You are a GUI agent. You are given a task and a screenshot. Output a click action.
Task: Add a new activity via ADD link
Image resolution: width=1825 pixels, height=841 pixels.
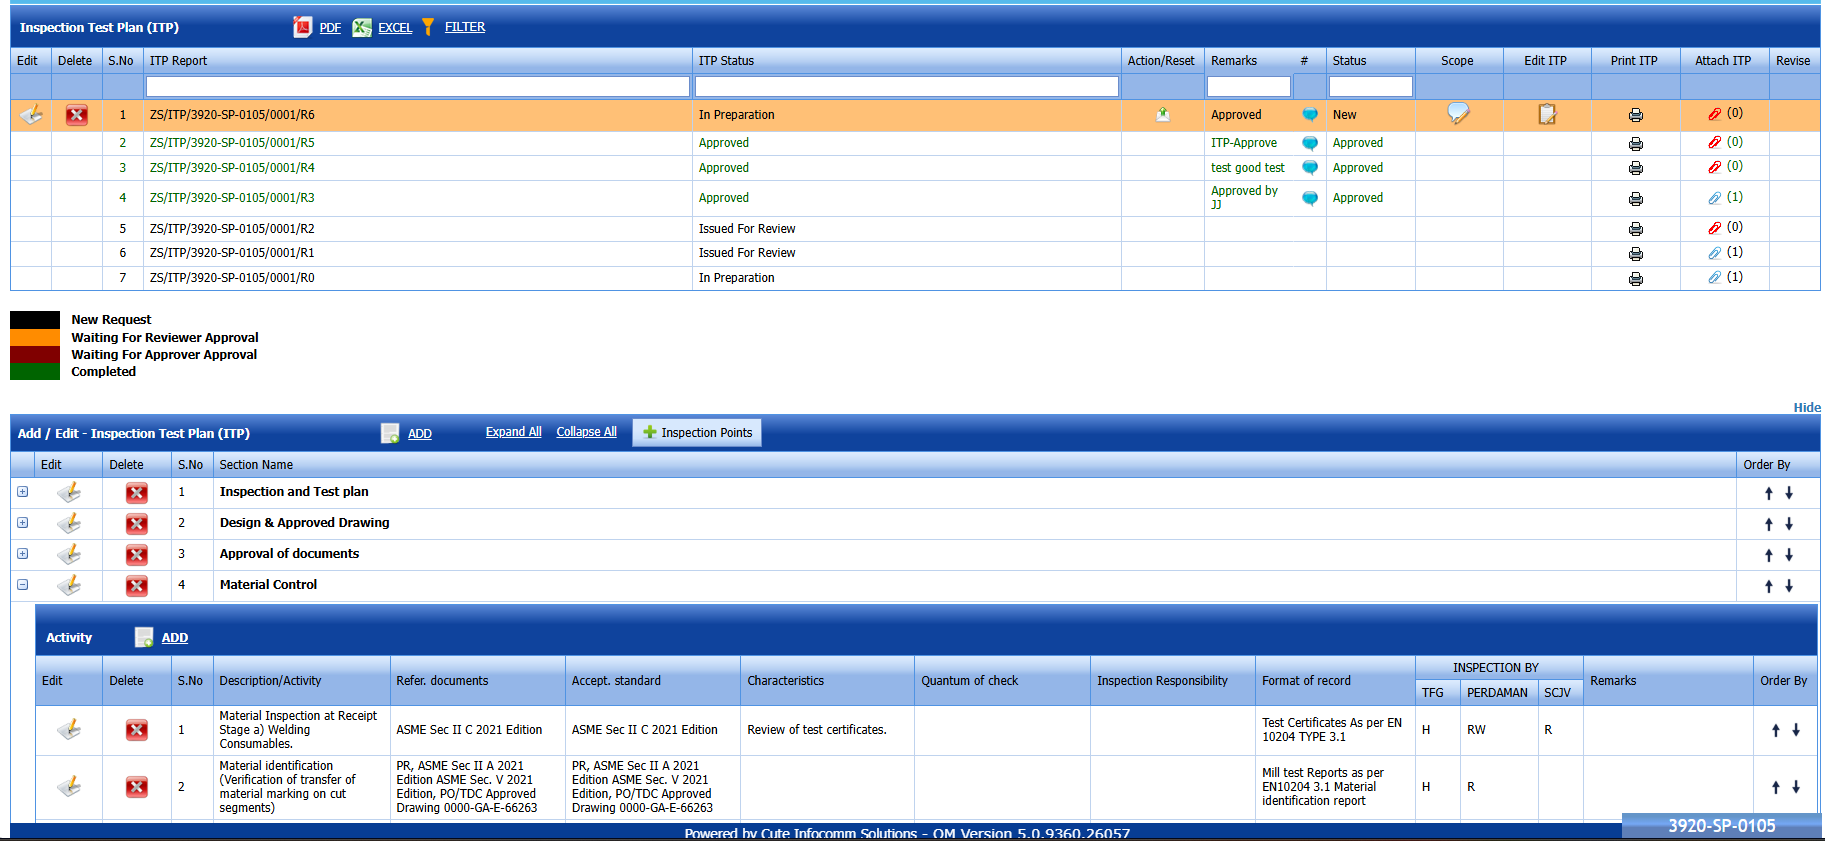pos(174,638)
